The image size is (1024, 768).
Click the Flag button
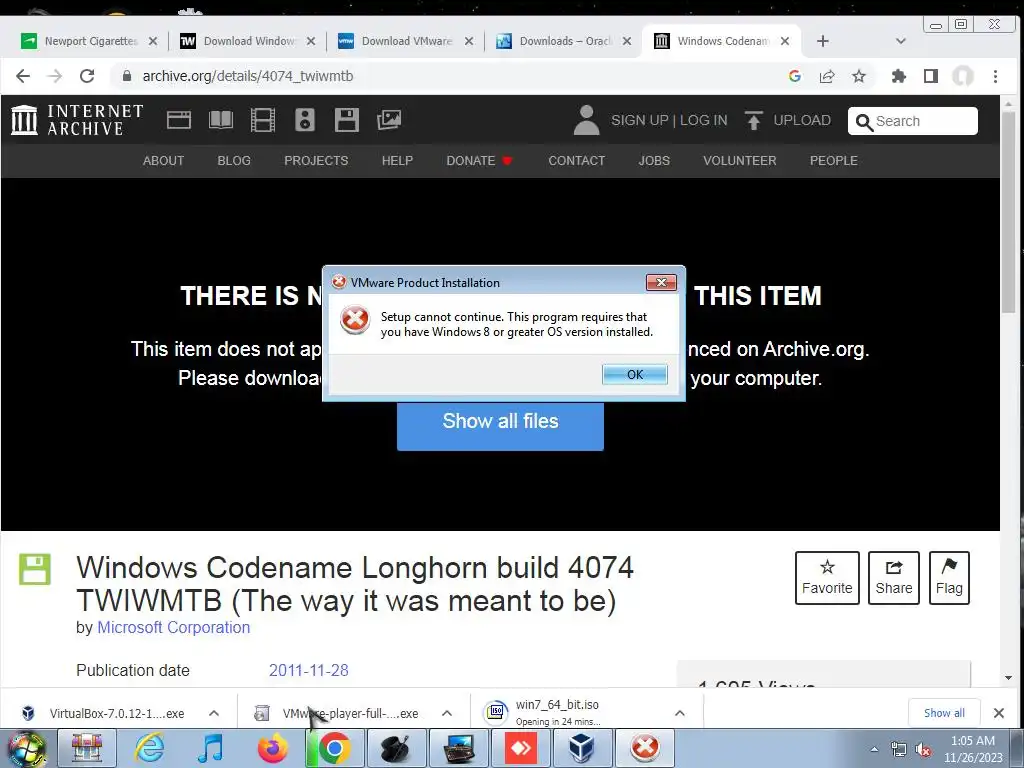[x=949, y=578]
